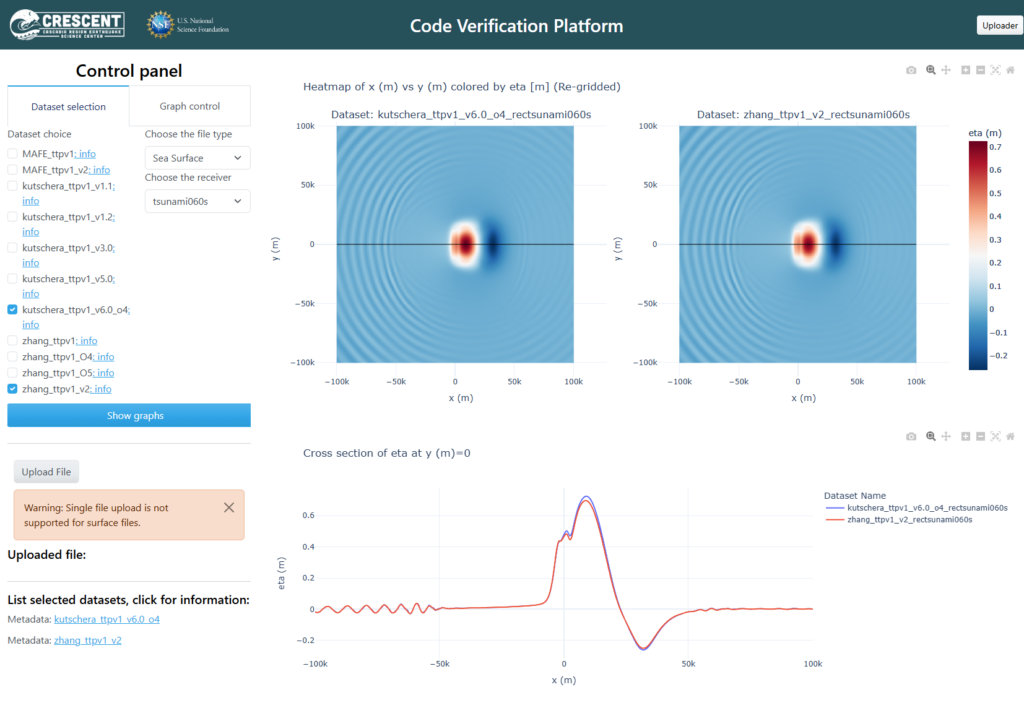
Task: Download heatmap plot as PNG camera icon
Action: [911, 70]
